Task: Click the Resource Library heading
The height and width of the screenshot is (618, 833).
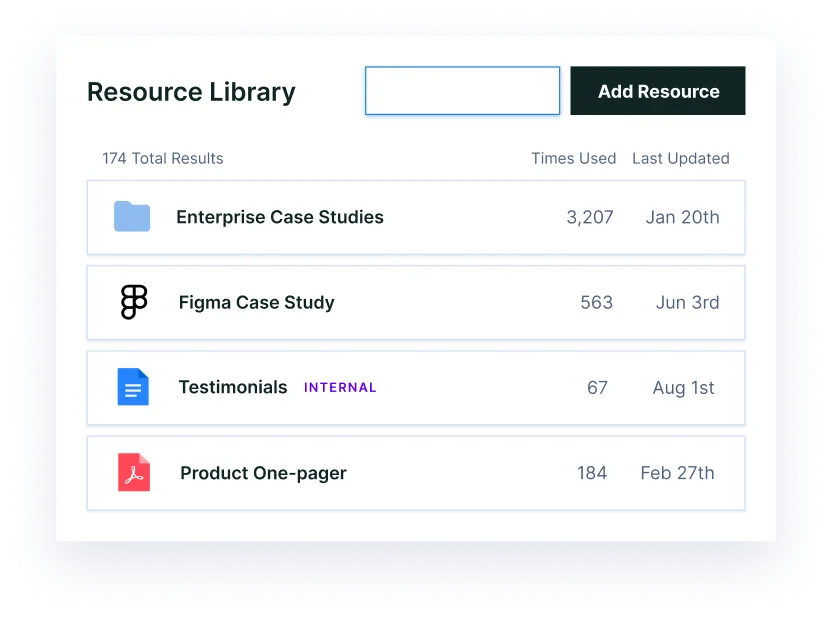Action: coord(191,92)
